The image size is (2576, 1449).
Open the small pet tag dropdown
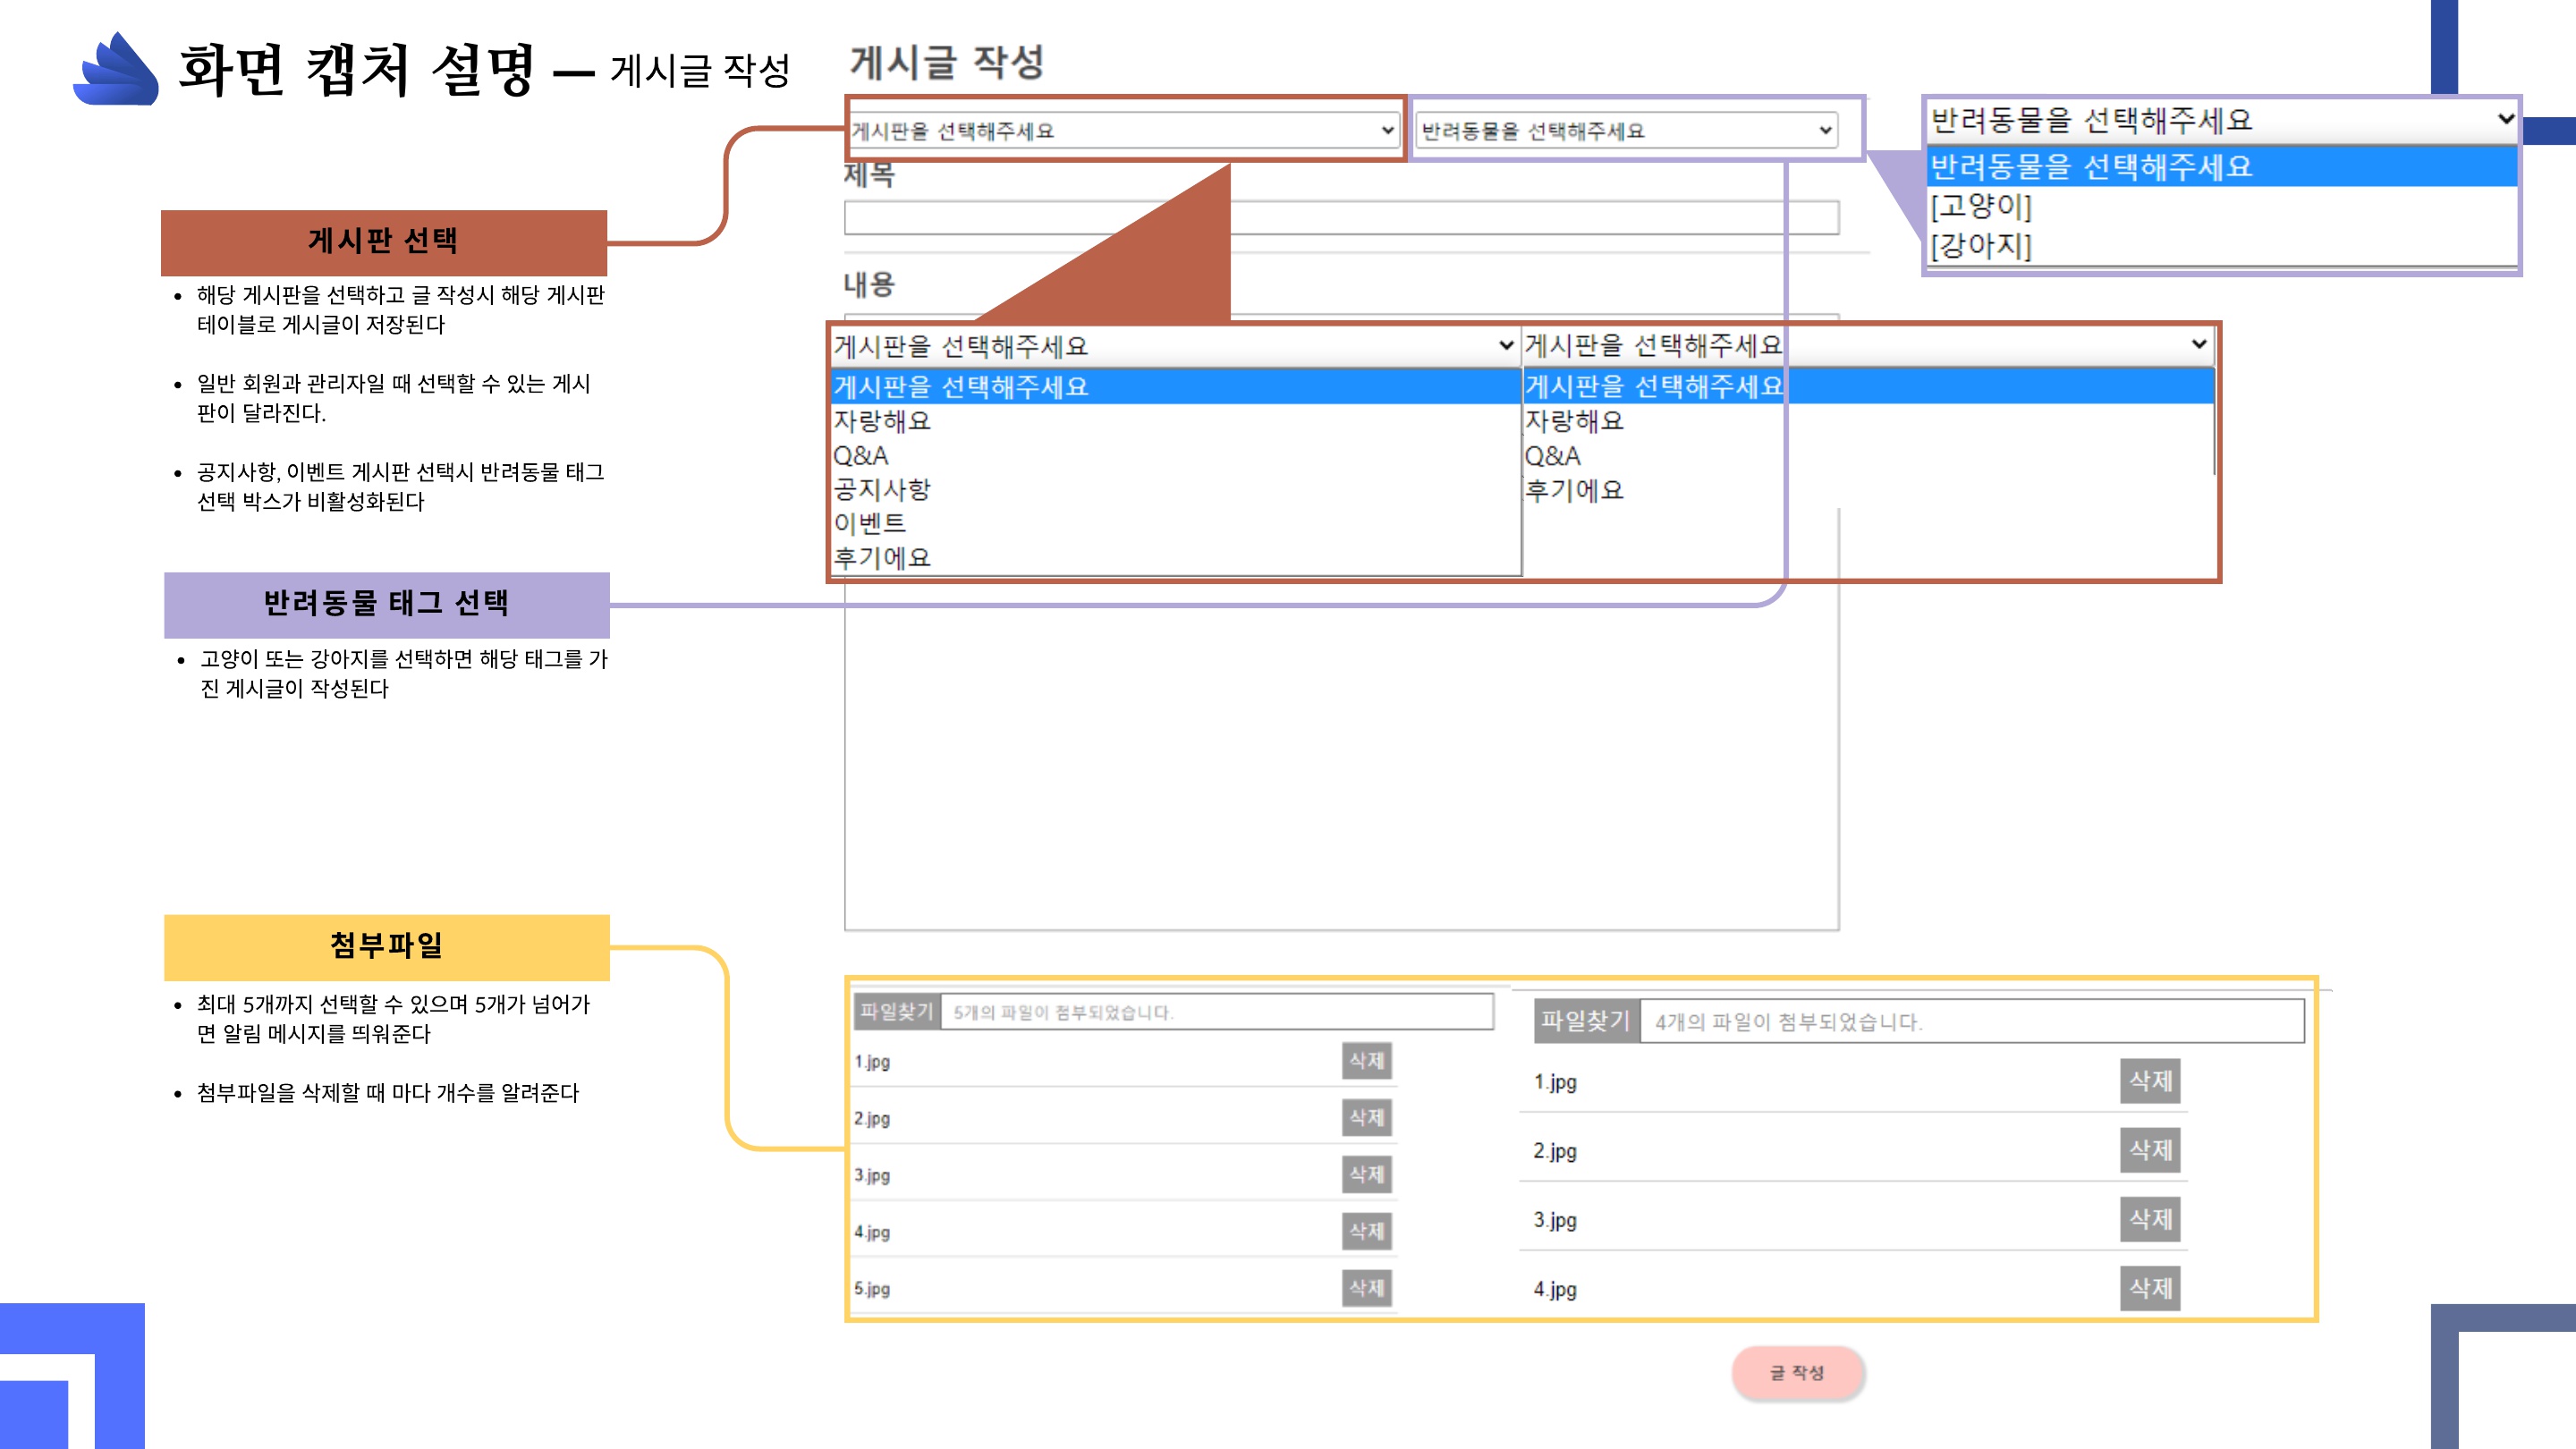point(1626,131)
